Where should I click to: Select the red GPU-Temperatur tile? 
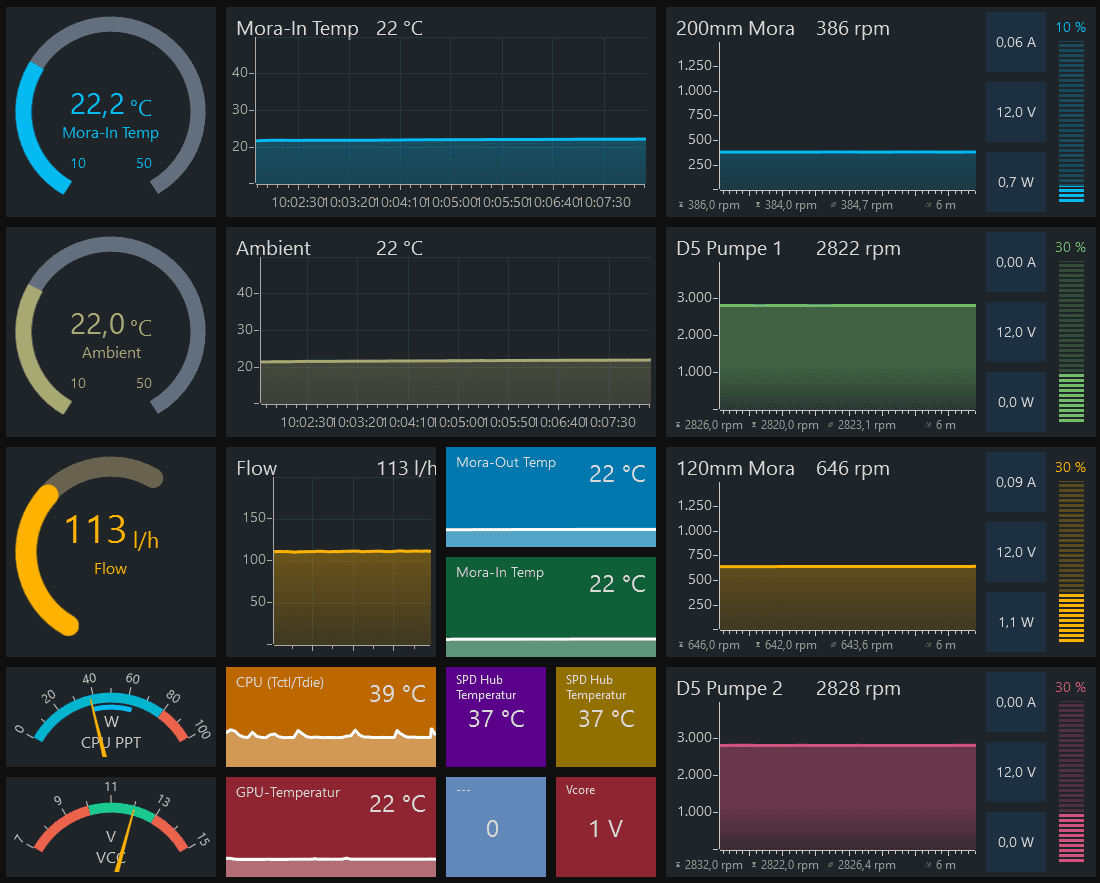[331, 827]
